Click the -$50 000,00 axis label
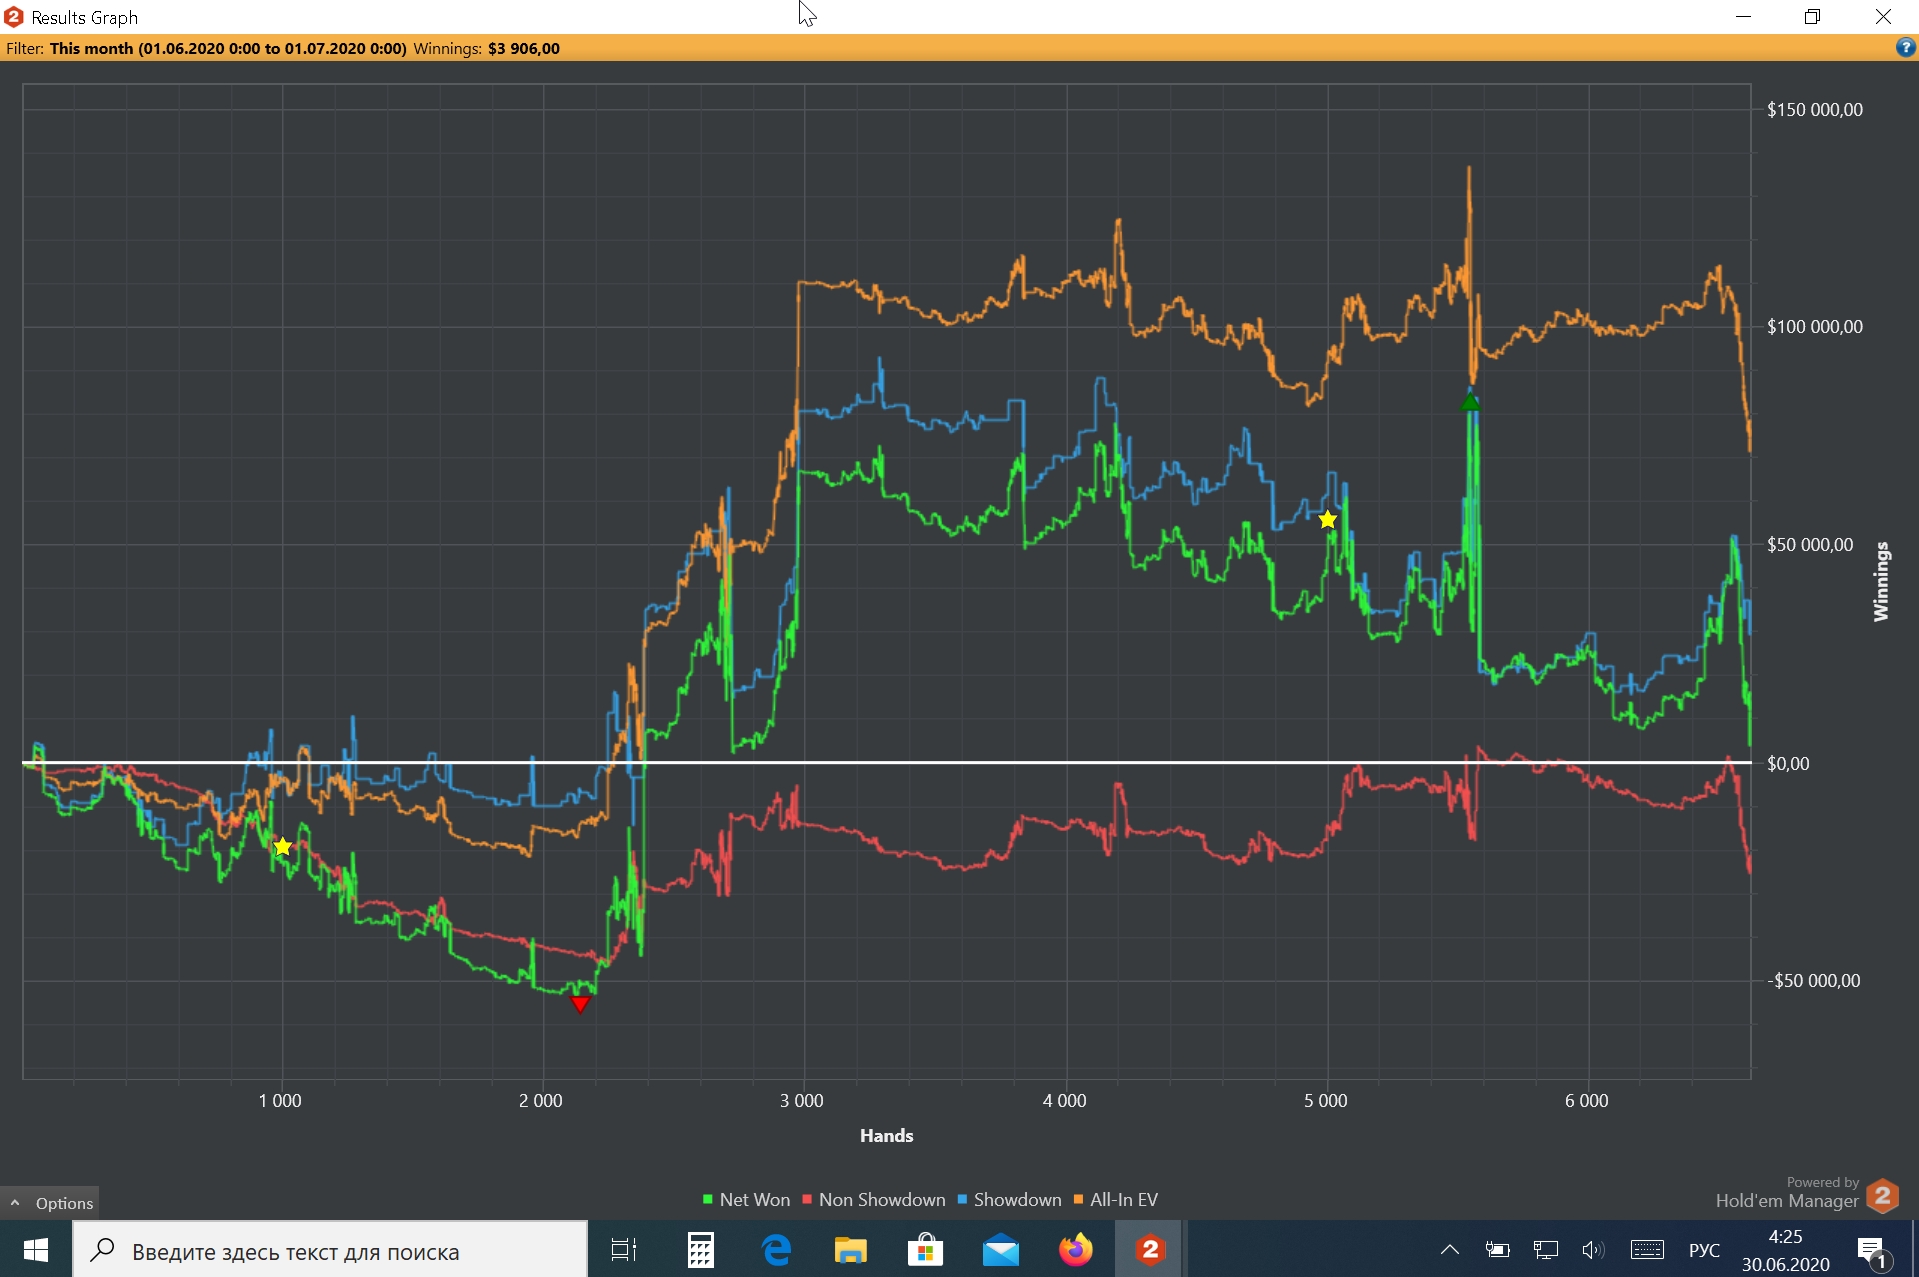 point(1813,981)
